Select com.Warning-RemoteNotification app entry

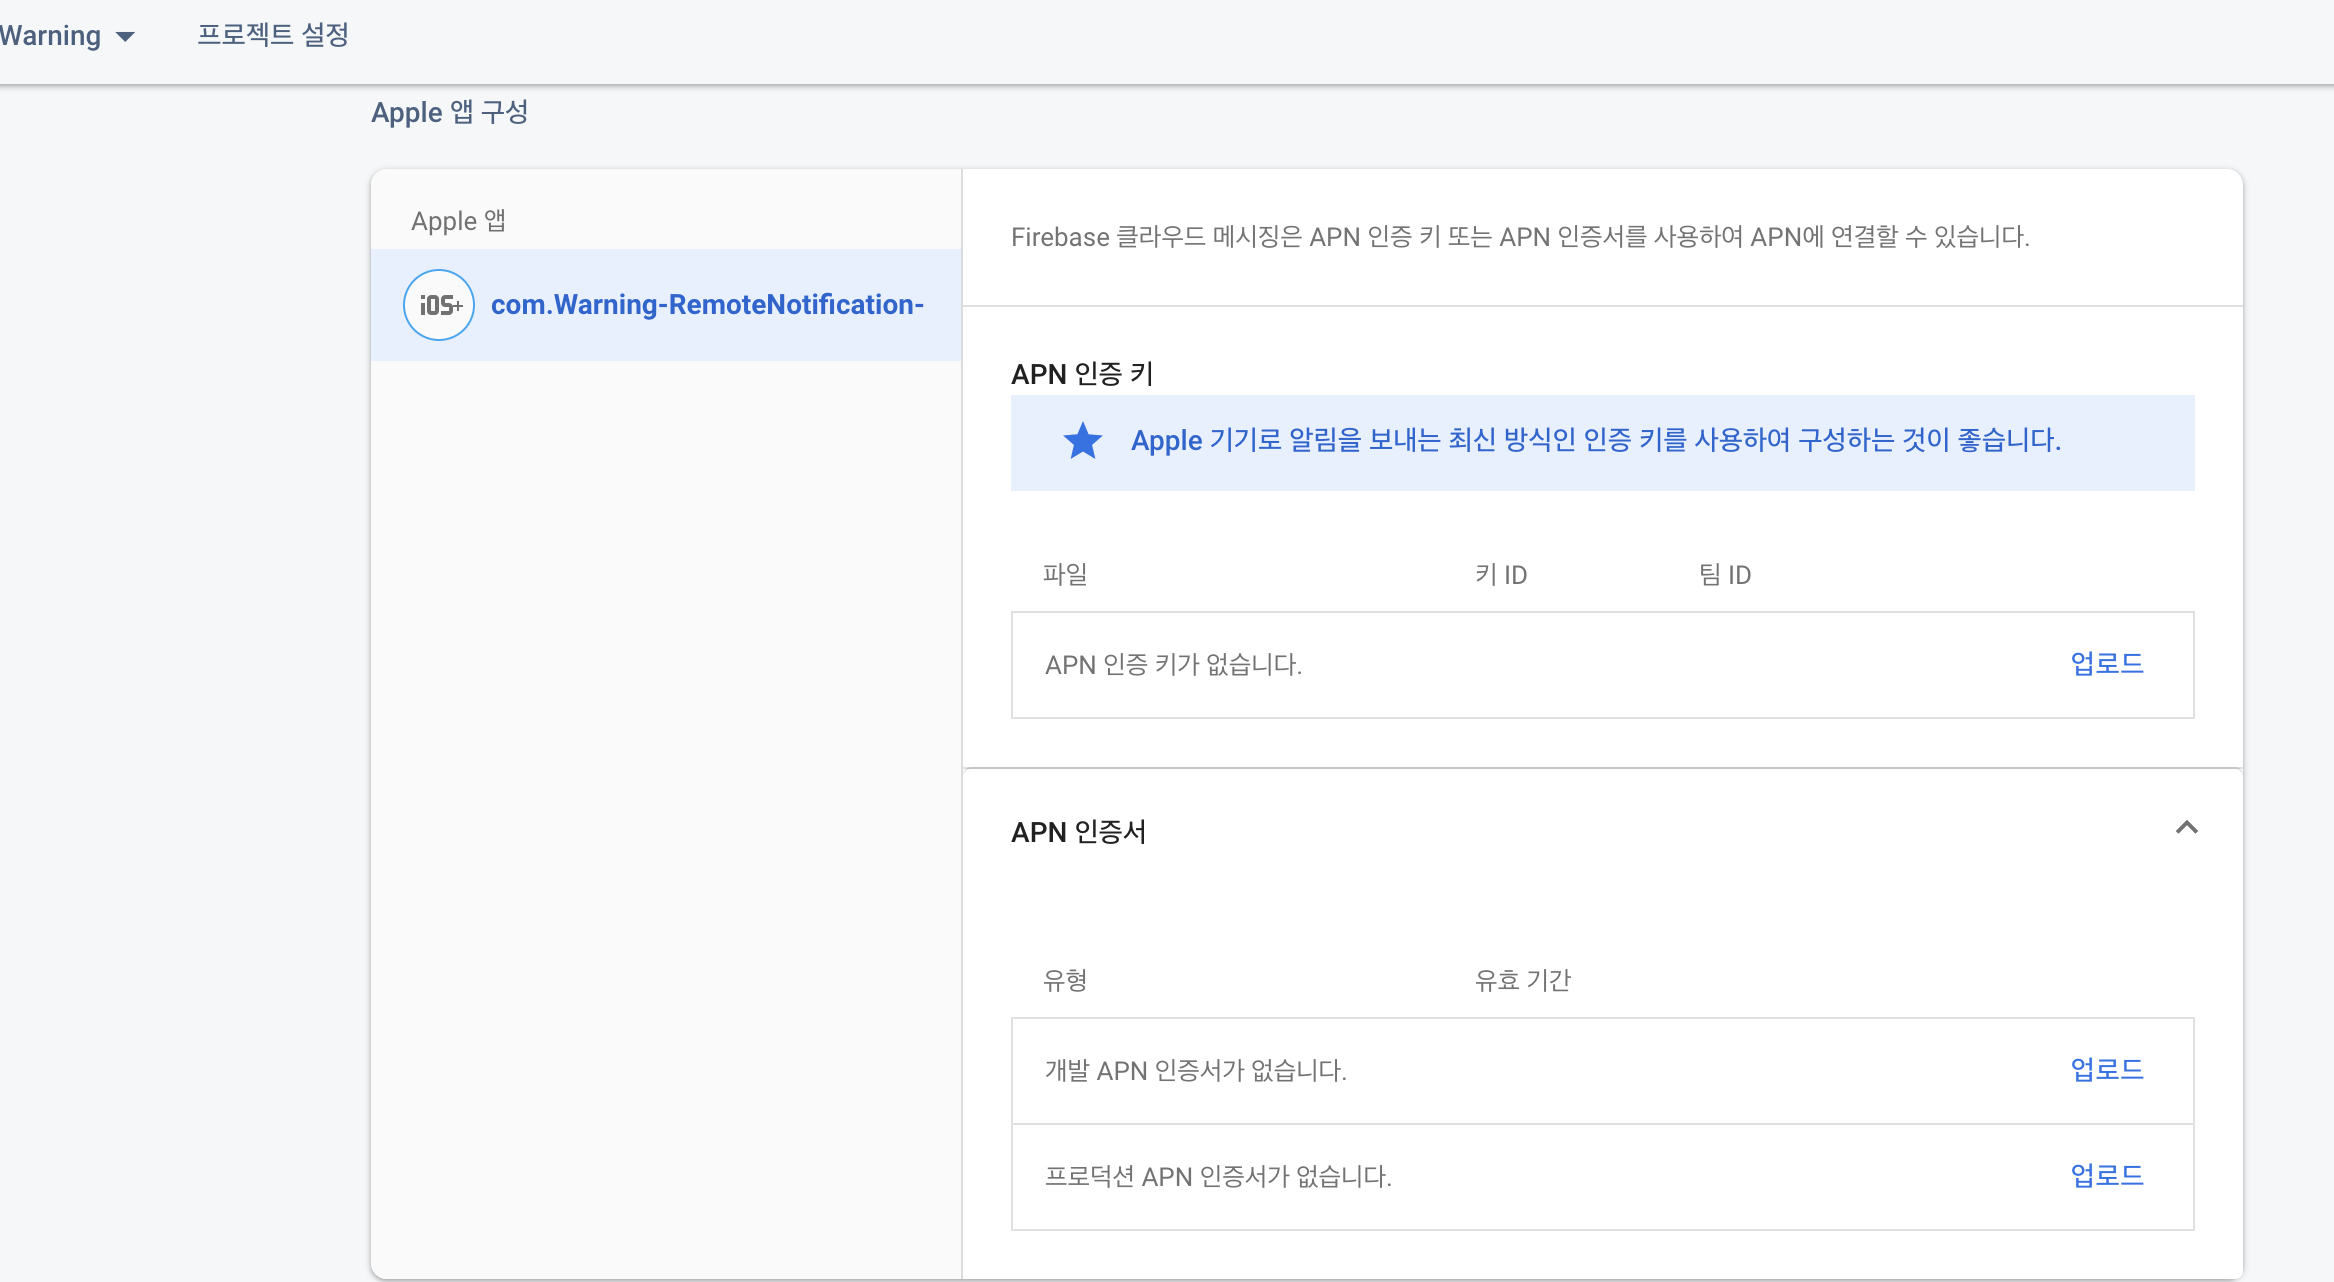tap(706, 305)
